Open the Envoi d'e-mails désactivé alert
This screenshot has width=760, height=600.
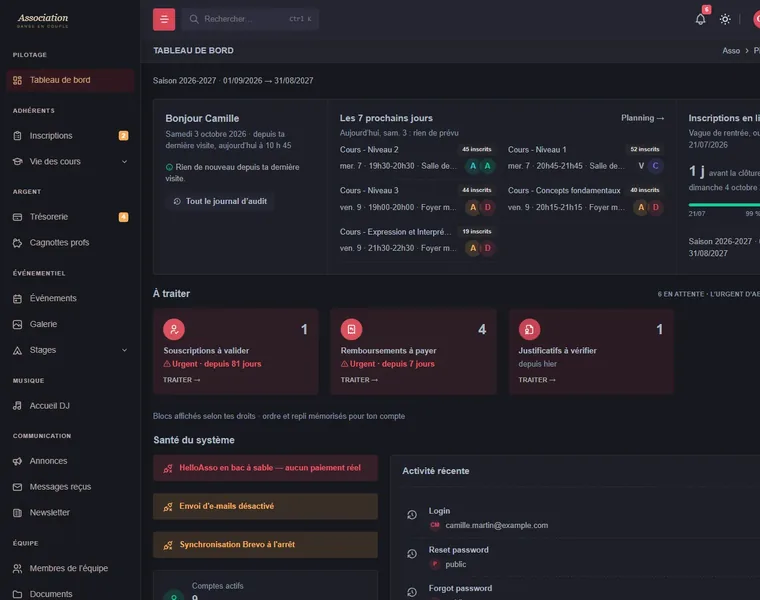265,506
